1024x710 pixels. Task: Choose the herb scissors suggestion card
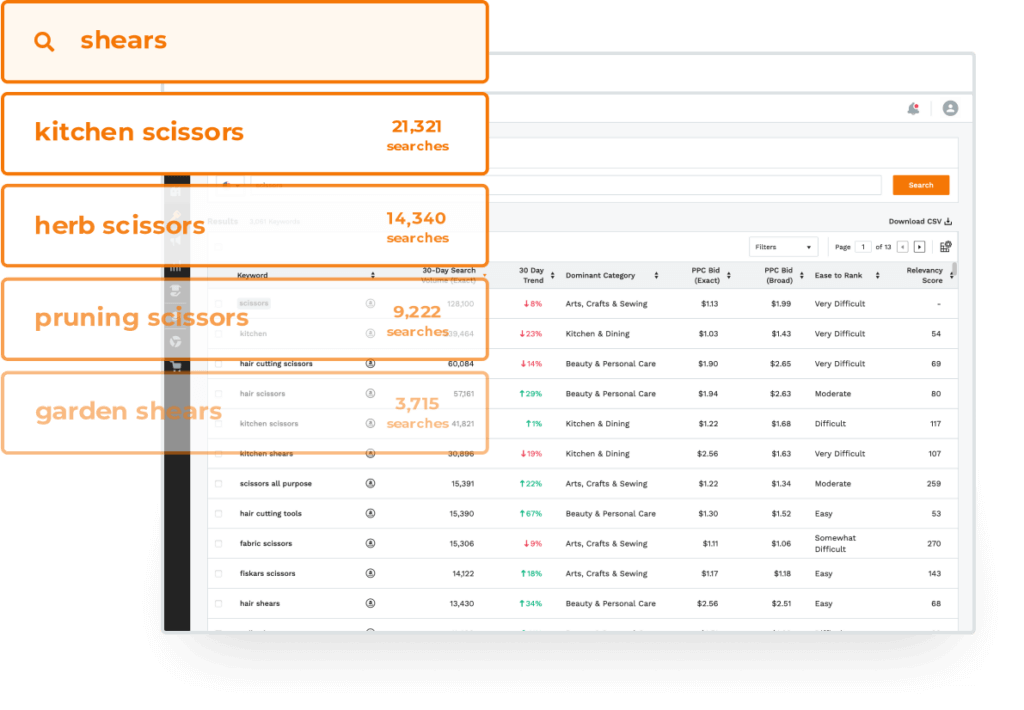[x=244, y=226]
